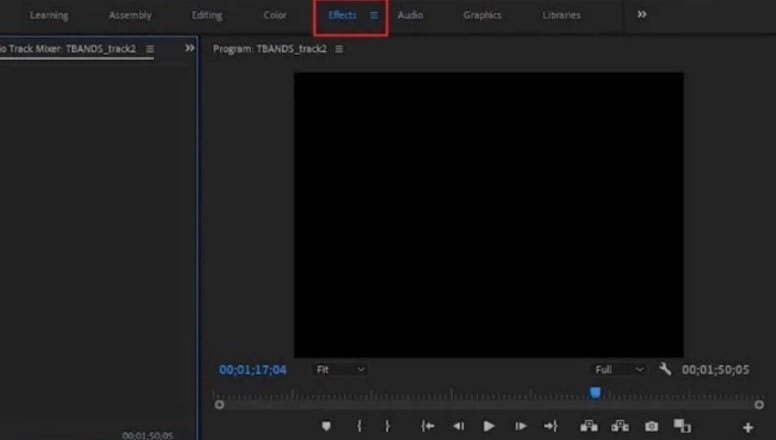Open the Assembly workspace tab
The height and width of the screenshot is (440, 776).
pos(130,15)
